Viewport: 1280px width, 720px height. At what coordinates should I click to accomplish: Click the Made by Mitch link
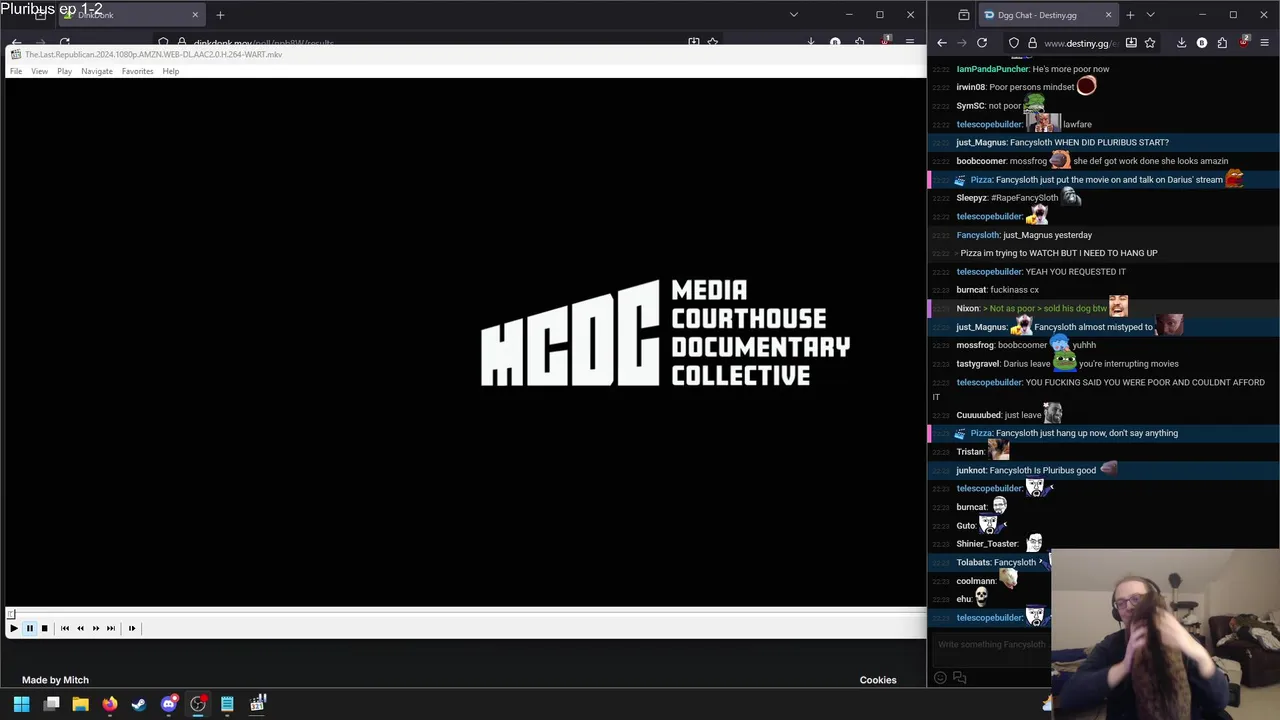click(x=55, y=680)
